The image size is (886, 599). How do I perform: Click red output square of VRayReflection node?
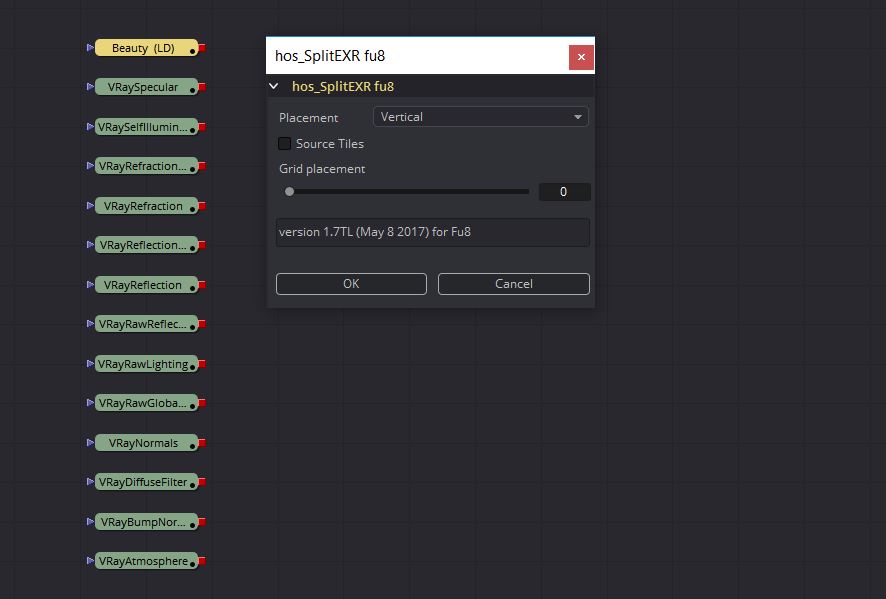pos(202,285)
